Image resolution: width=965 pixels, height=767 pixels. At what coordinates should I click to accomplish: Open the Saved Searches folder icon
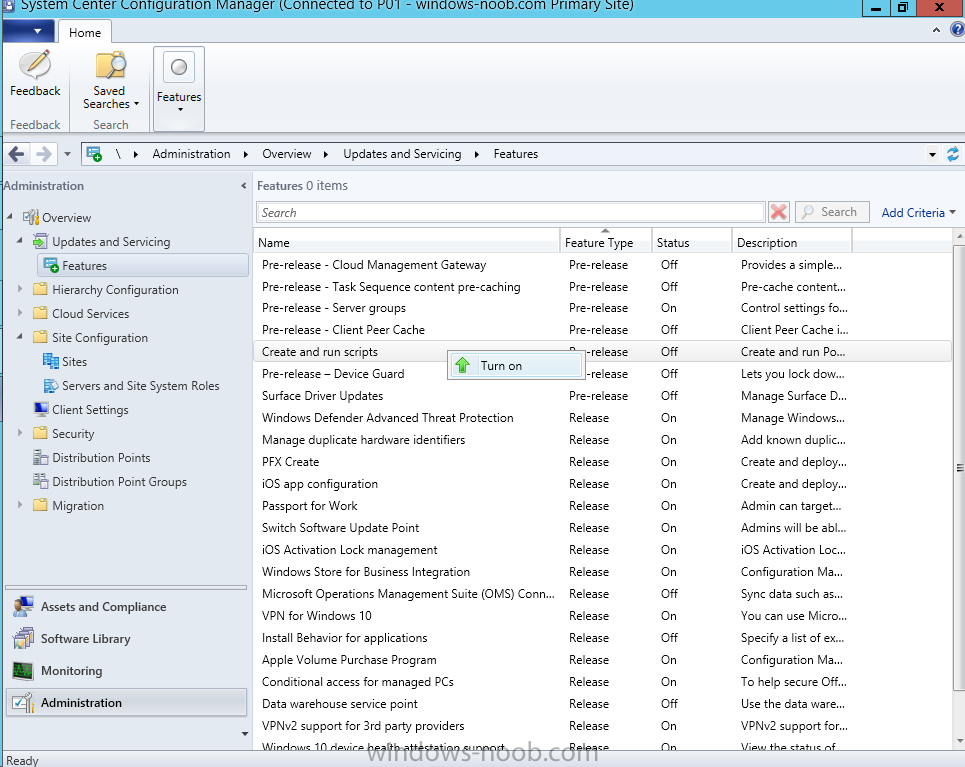[110, 65]
